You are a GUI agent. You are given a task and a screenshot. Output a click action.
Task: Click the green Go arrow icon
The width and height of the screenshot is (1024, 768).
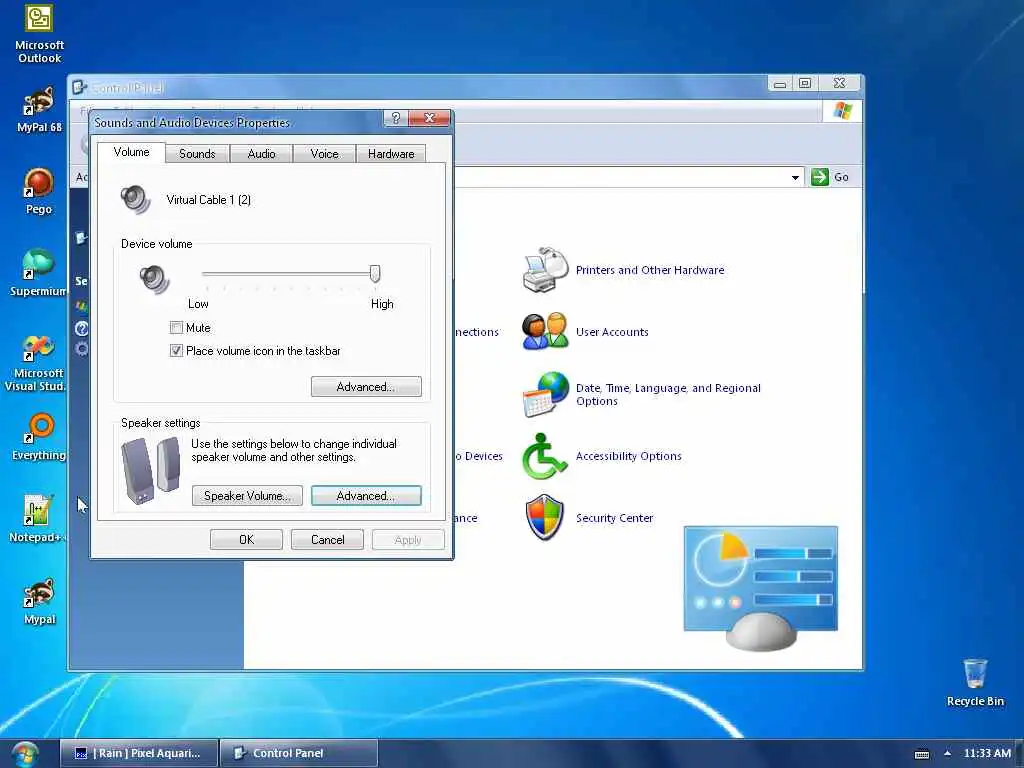(820, 177)
